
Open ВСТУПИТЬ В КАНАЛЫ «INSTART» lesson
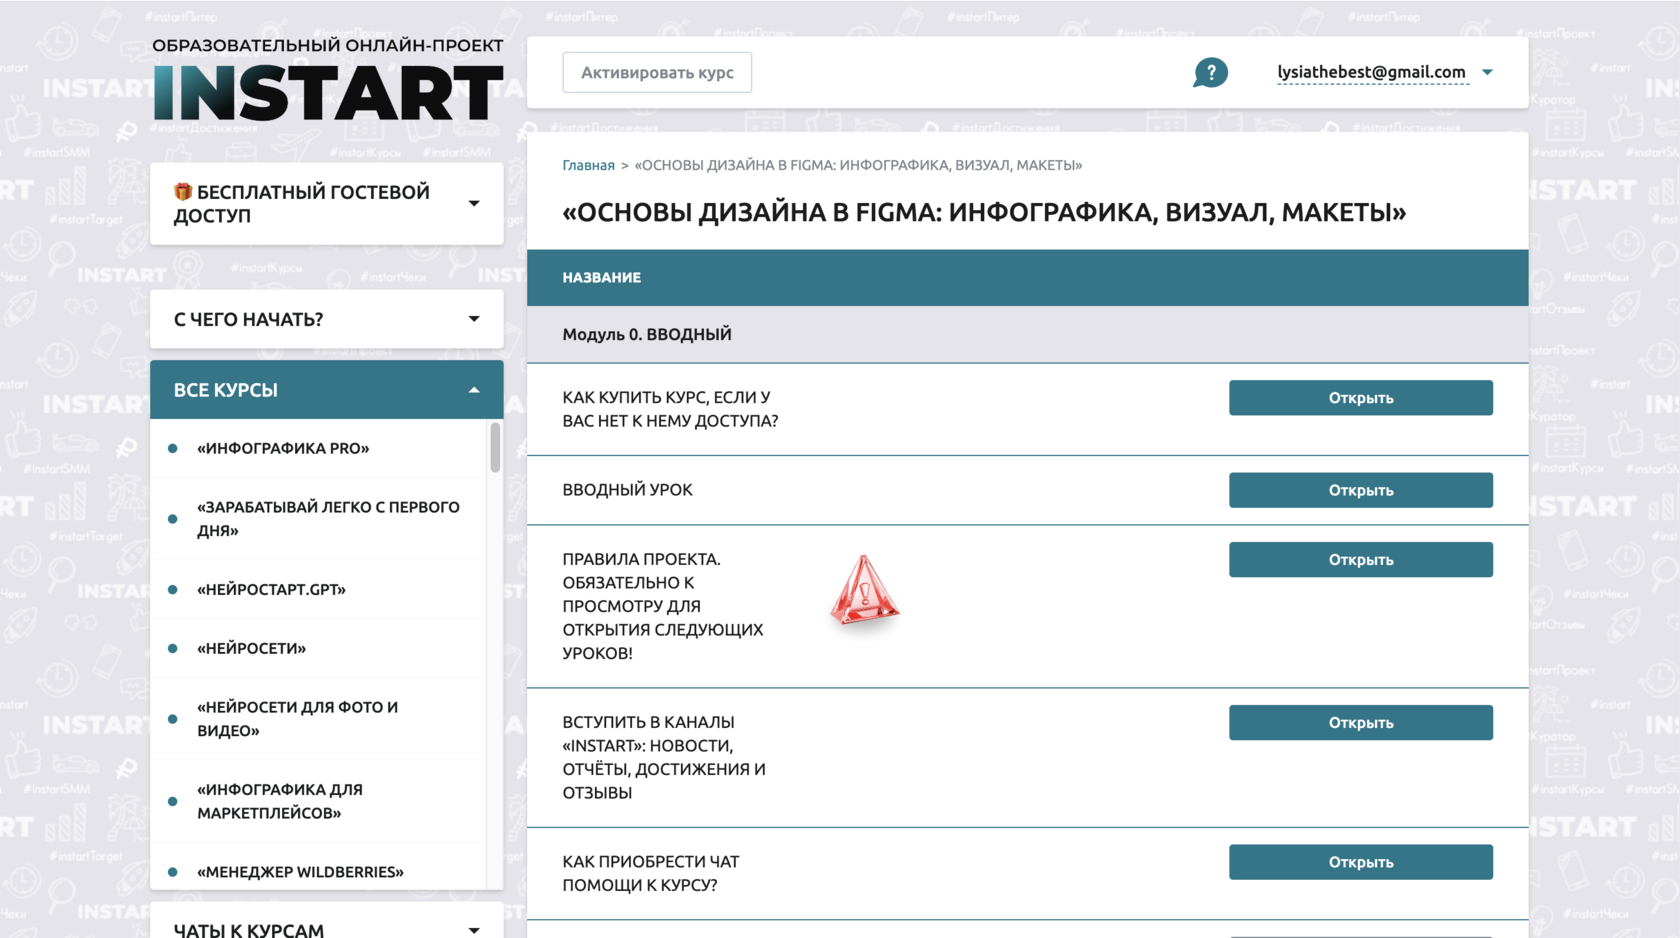pyautogui.click(x=1360, y=723)
